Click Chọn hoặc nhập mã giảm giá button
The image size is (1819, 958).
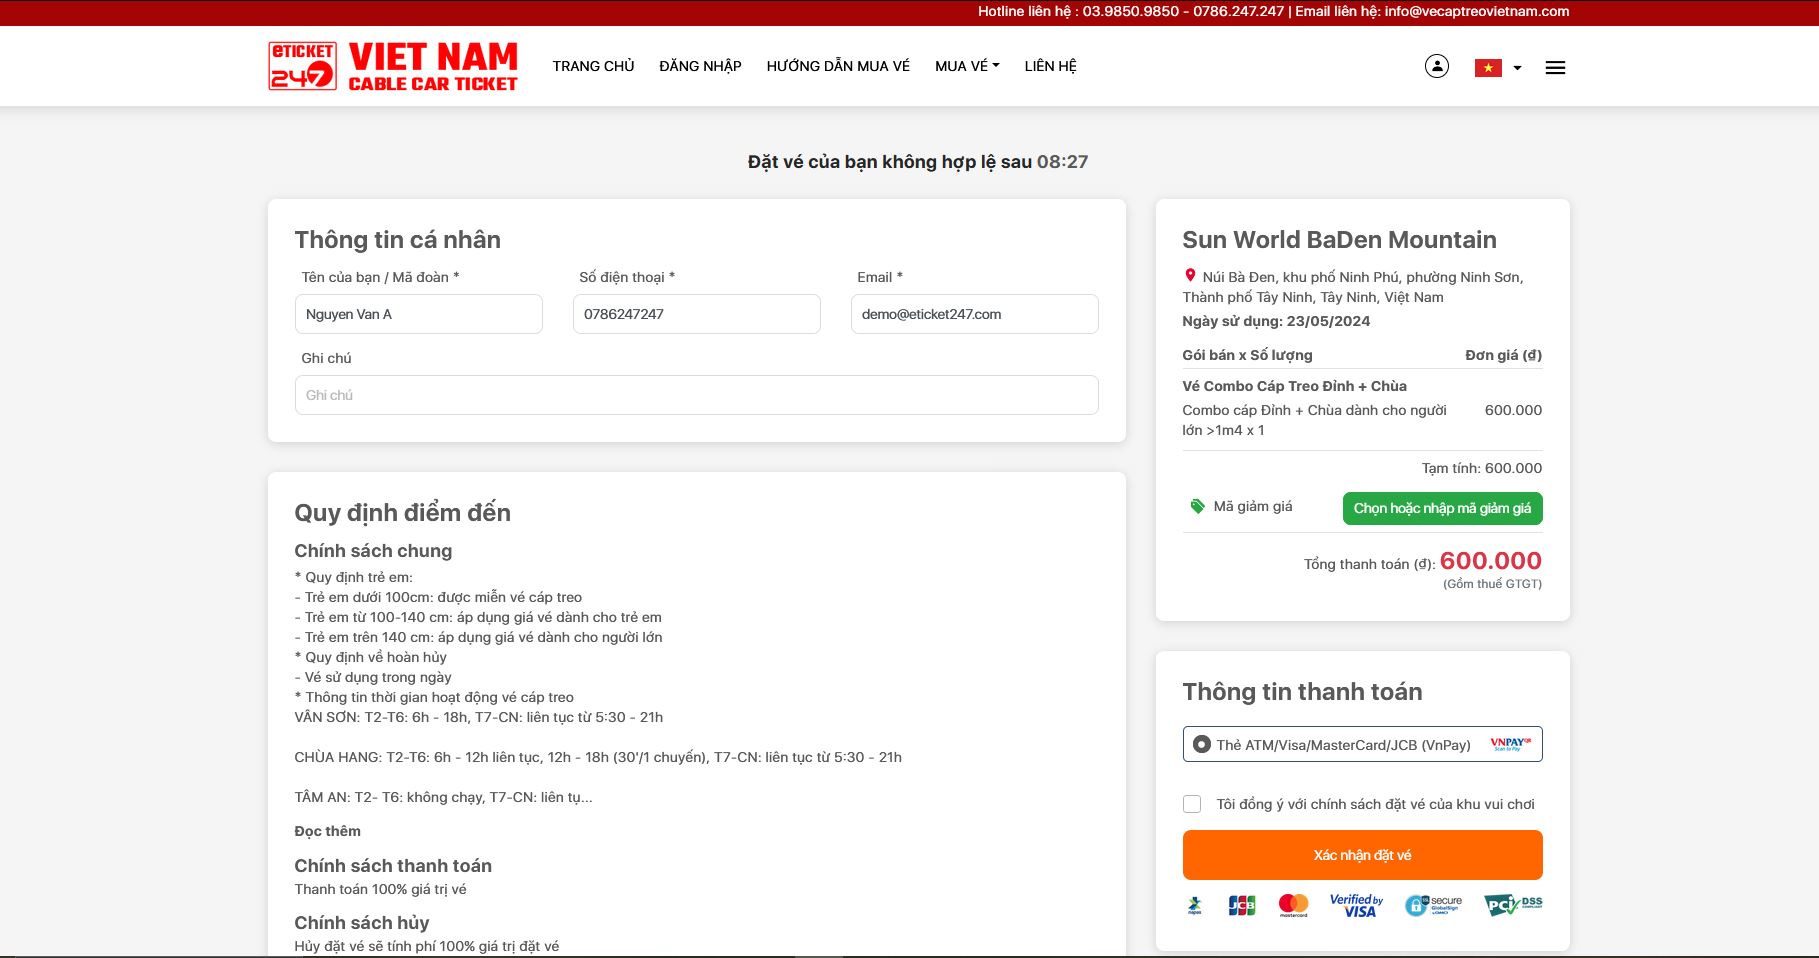click(1442, 508)
